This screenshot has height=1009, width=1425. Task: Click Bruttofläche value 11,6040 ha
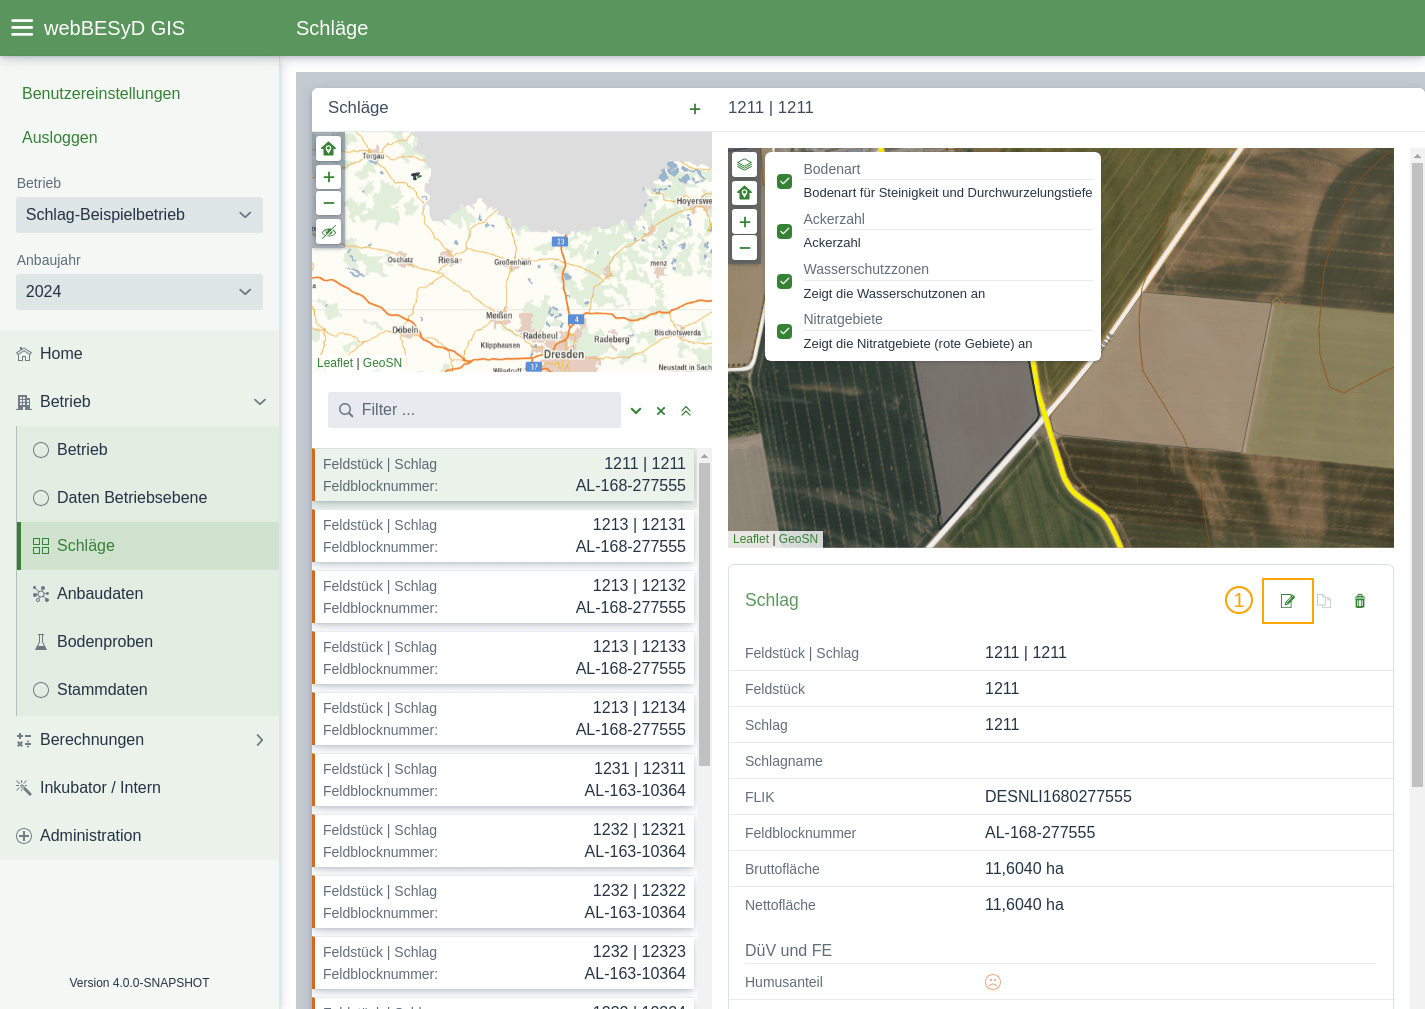tap(1024, 869)
